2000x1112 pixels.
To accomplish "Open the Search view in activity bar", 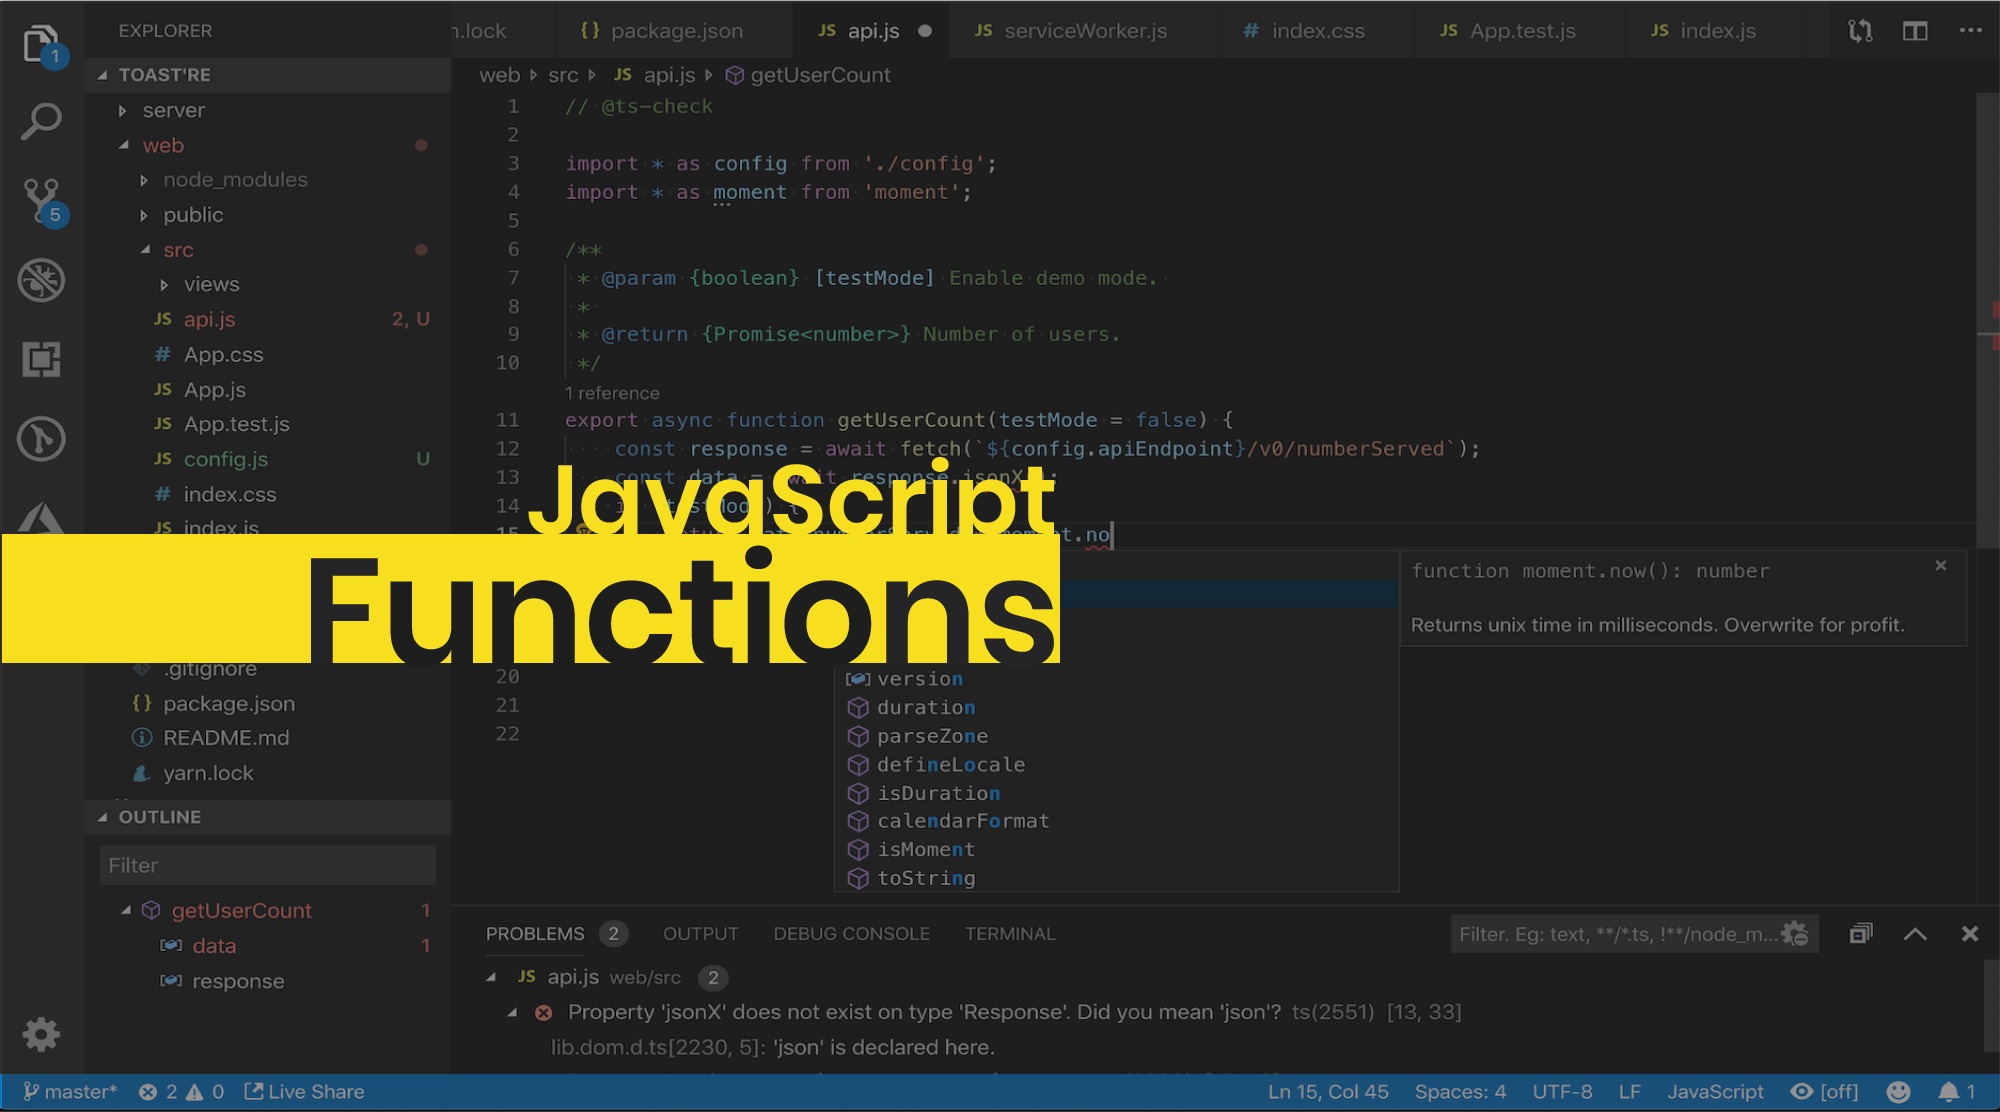I will tap(41, 121).
